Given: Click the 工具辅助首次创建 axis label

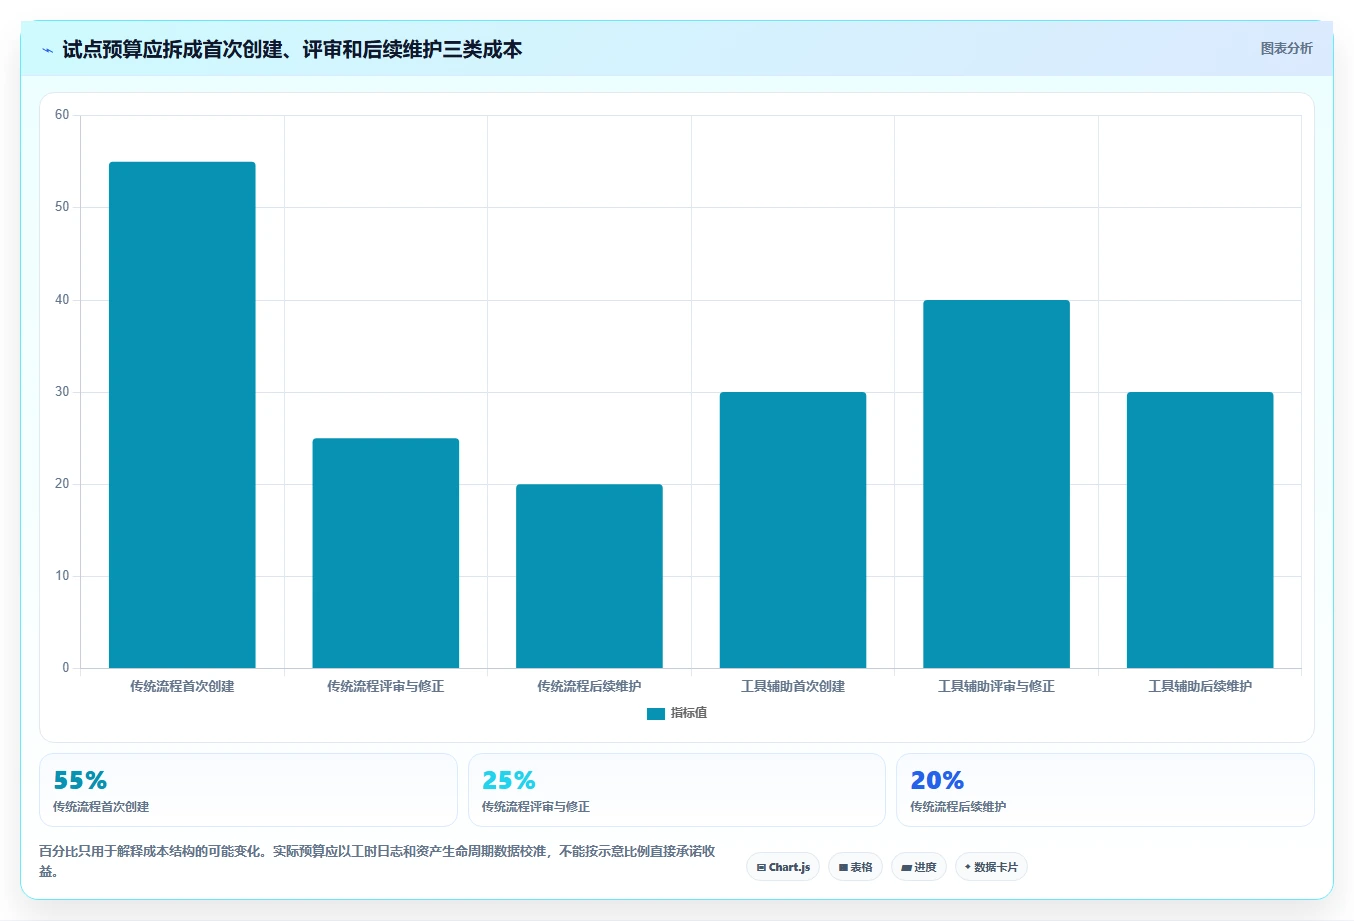Looking at the screenshot, I should click(793, 686).
